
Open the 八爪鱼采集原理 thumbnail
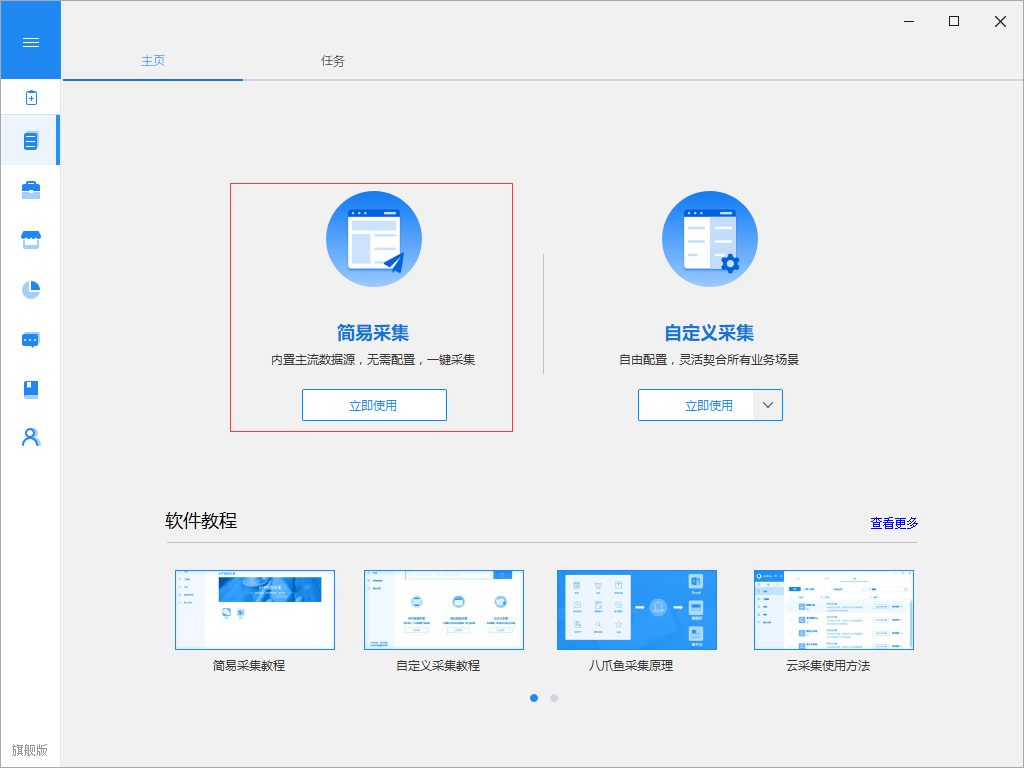point(637,610)
